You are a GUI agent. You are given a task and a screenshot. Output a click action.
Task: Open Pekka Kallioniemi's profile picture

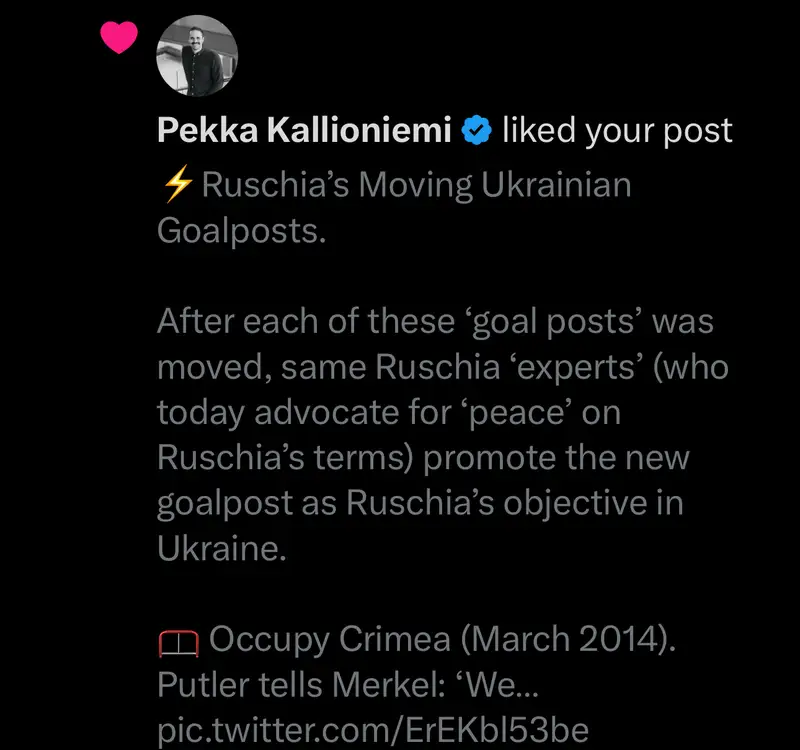point(197,55)
